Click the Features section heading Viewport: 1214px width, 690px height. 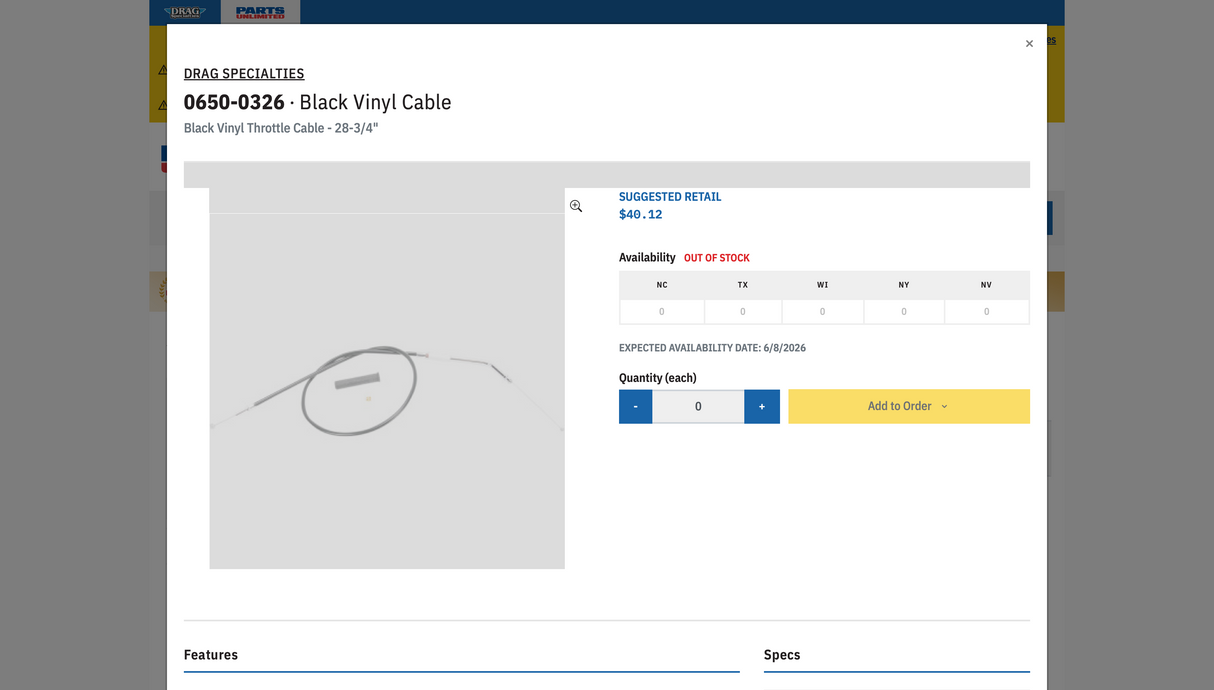[x=211, y=655]
